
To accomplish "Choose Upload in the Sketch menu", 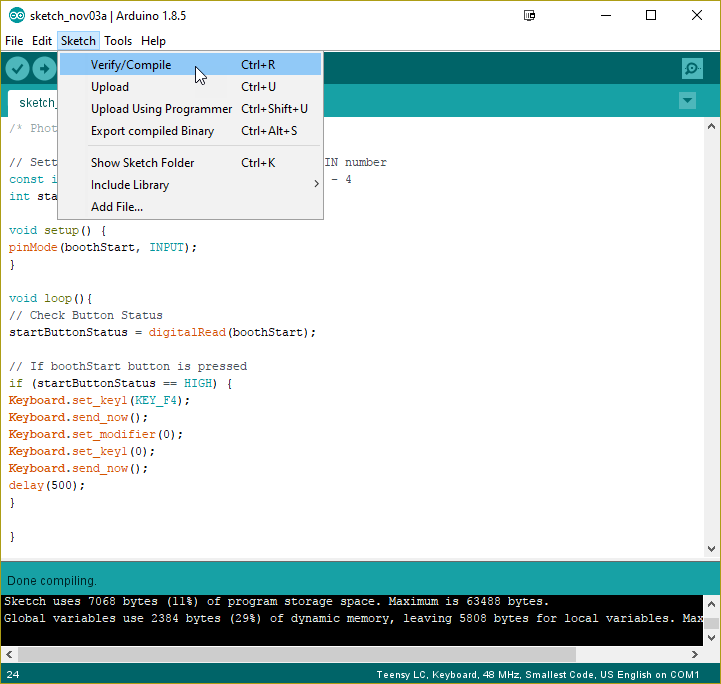I will point(190,86).
